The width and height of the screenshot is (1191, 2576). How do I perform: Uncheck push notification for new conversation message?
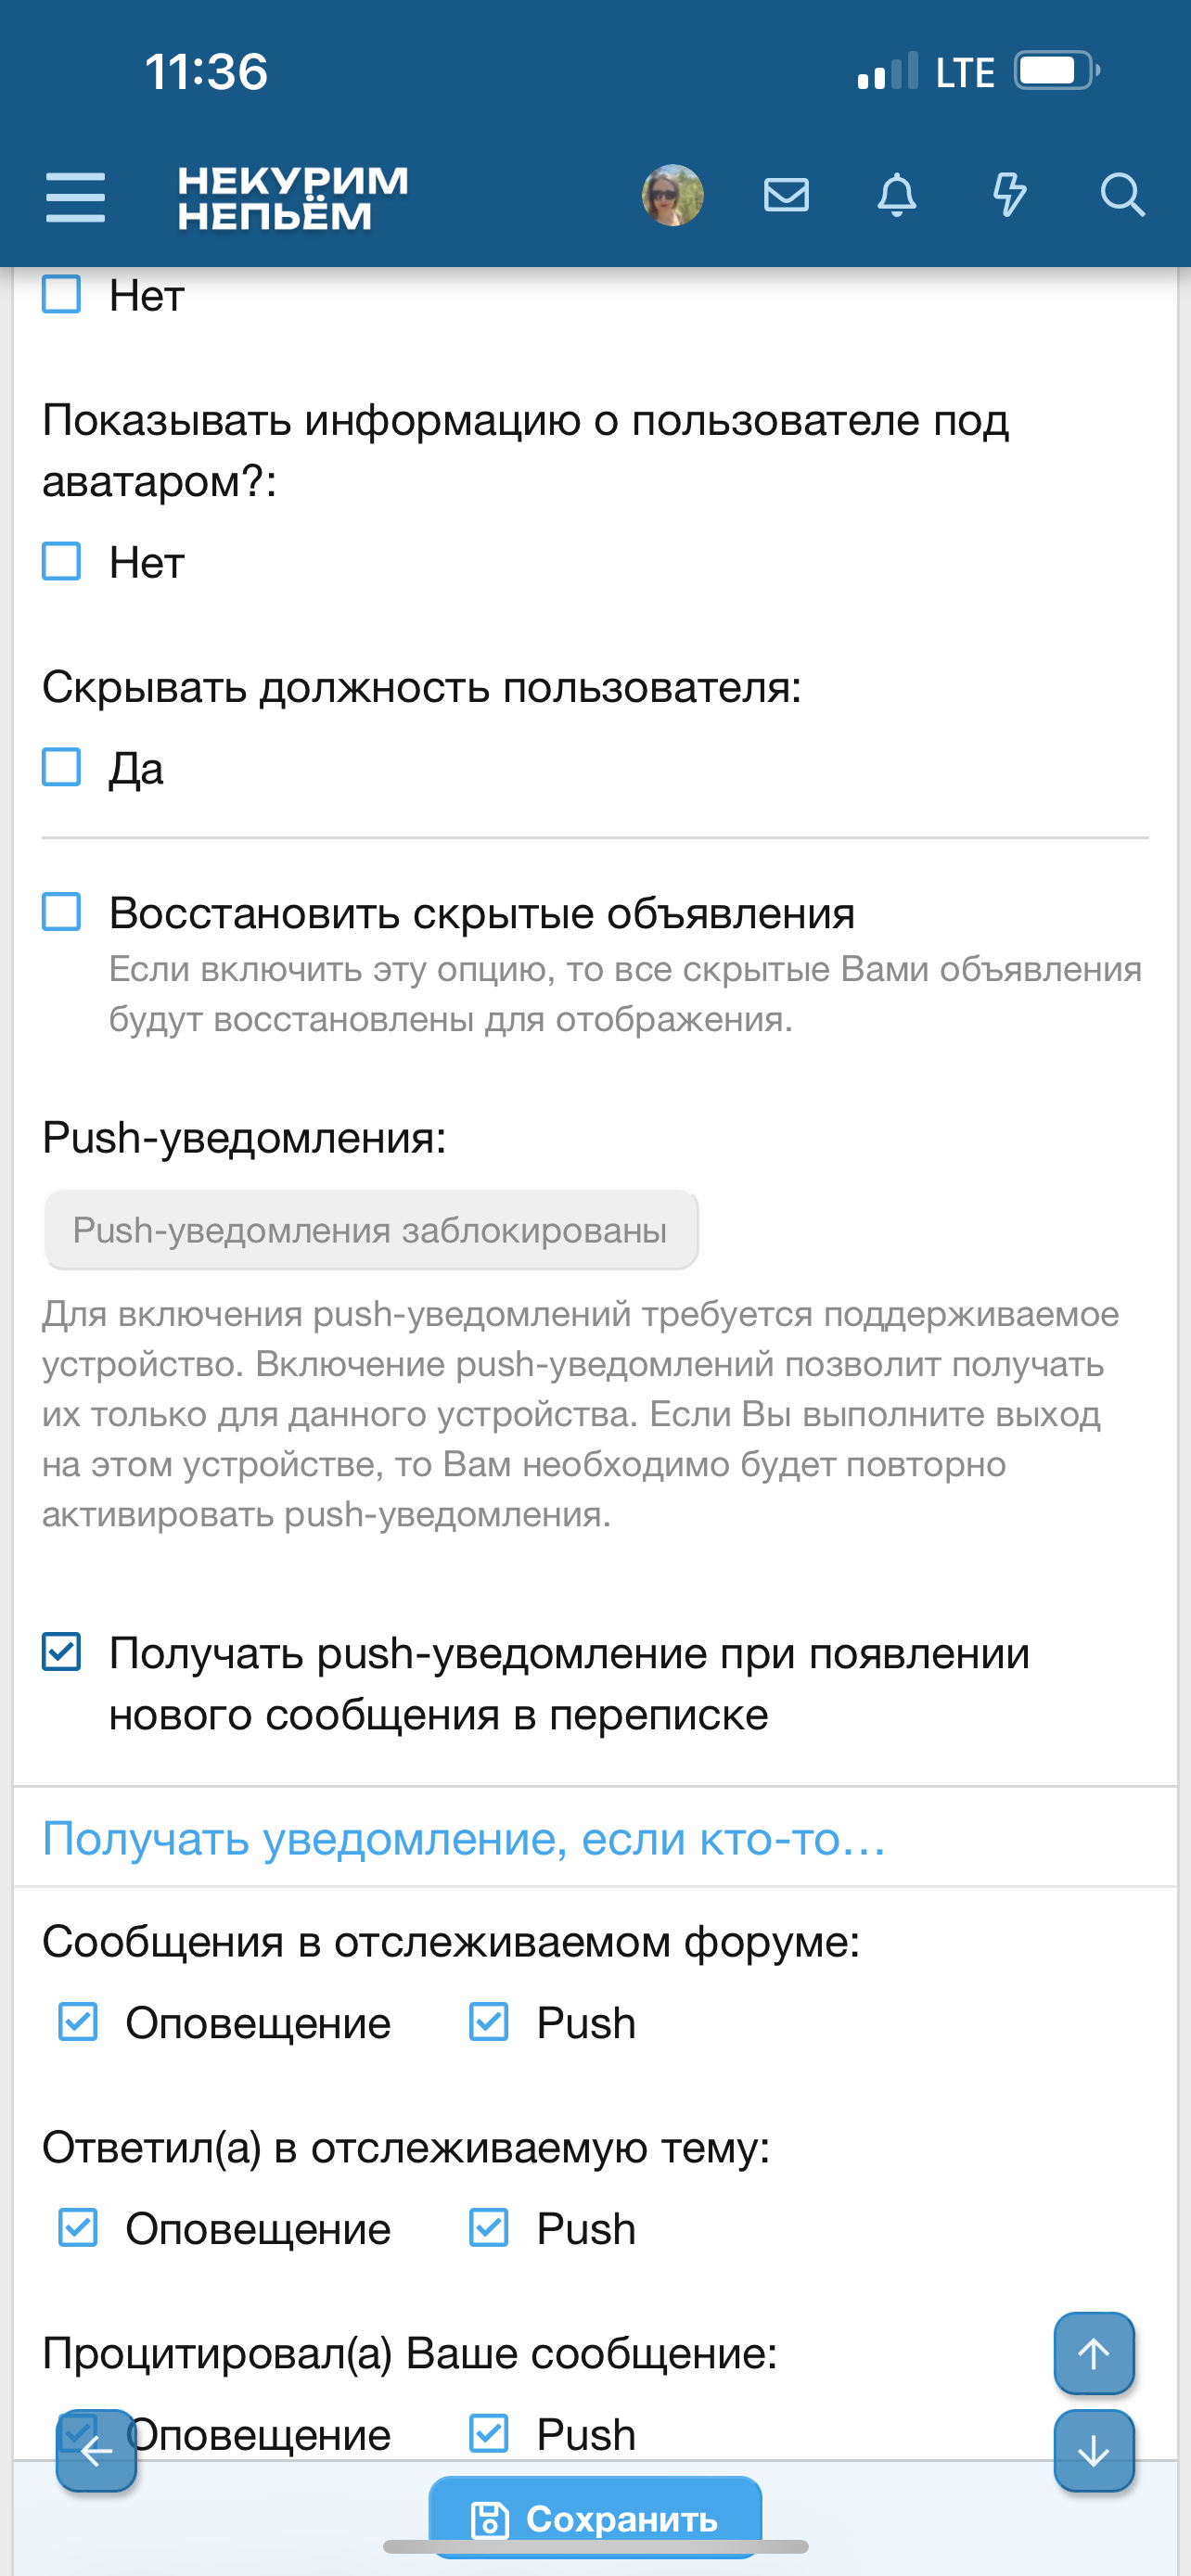click(x=62, y=1652)
